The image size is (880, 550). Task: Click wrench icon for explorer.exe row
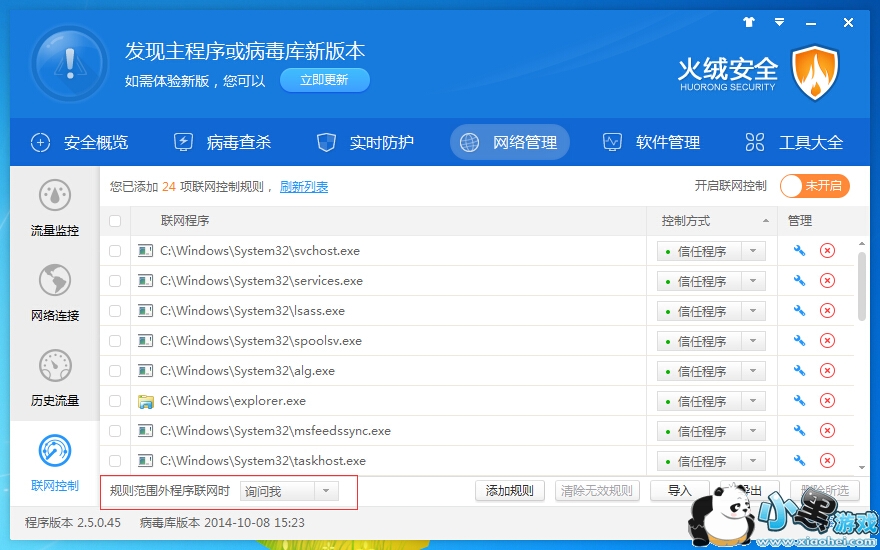point(799,401)
